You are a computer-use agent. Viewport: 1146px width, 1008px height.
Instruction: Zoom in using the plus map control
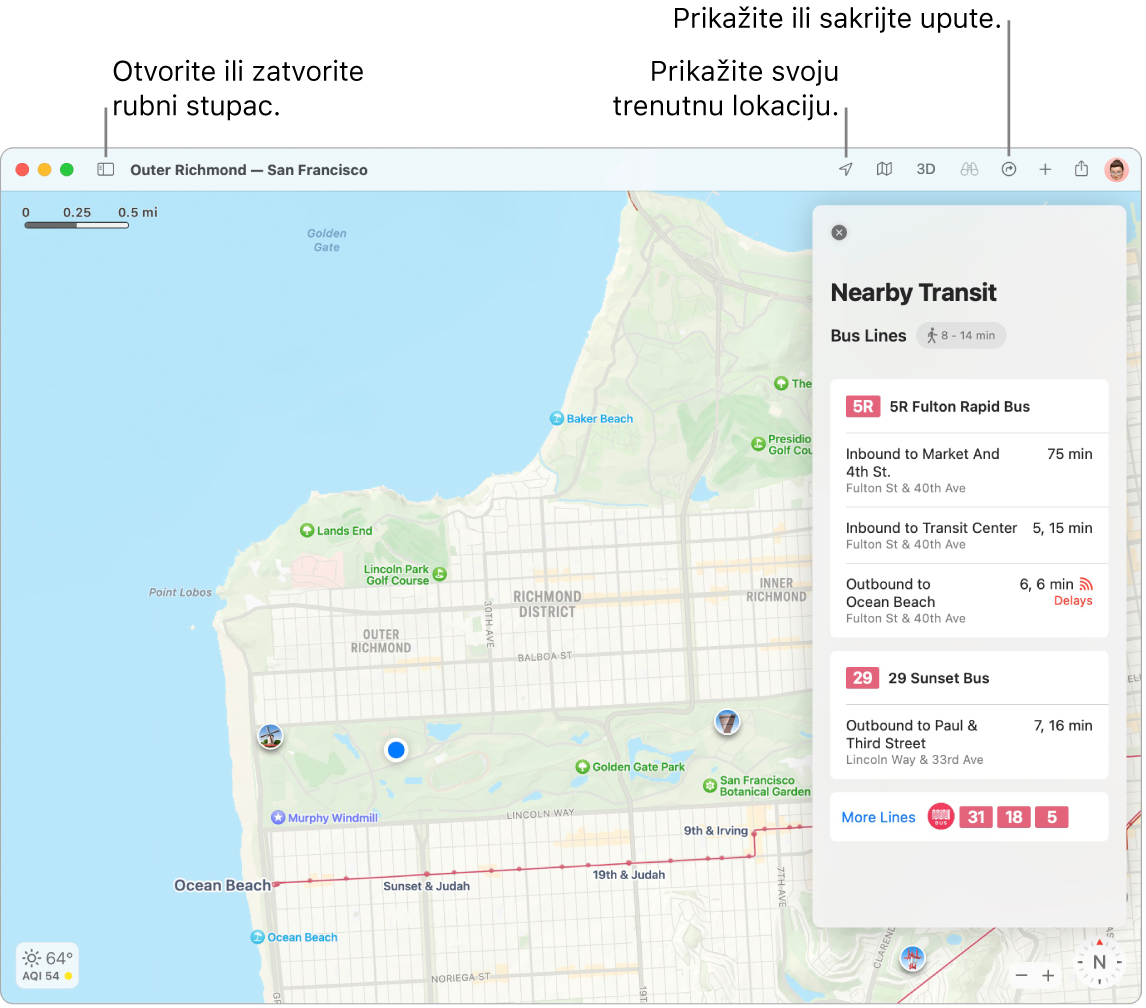(x=1048, y=975)
